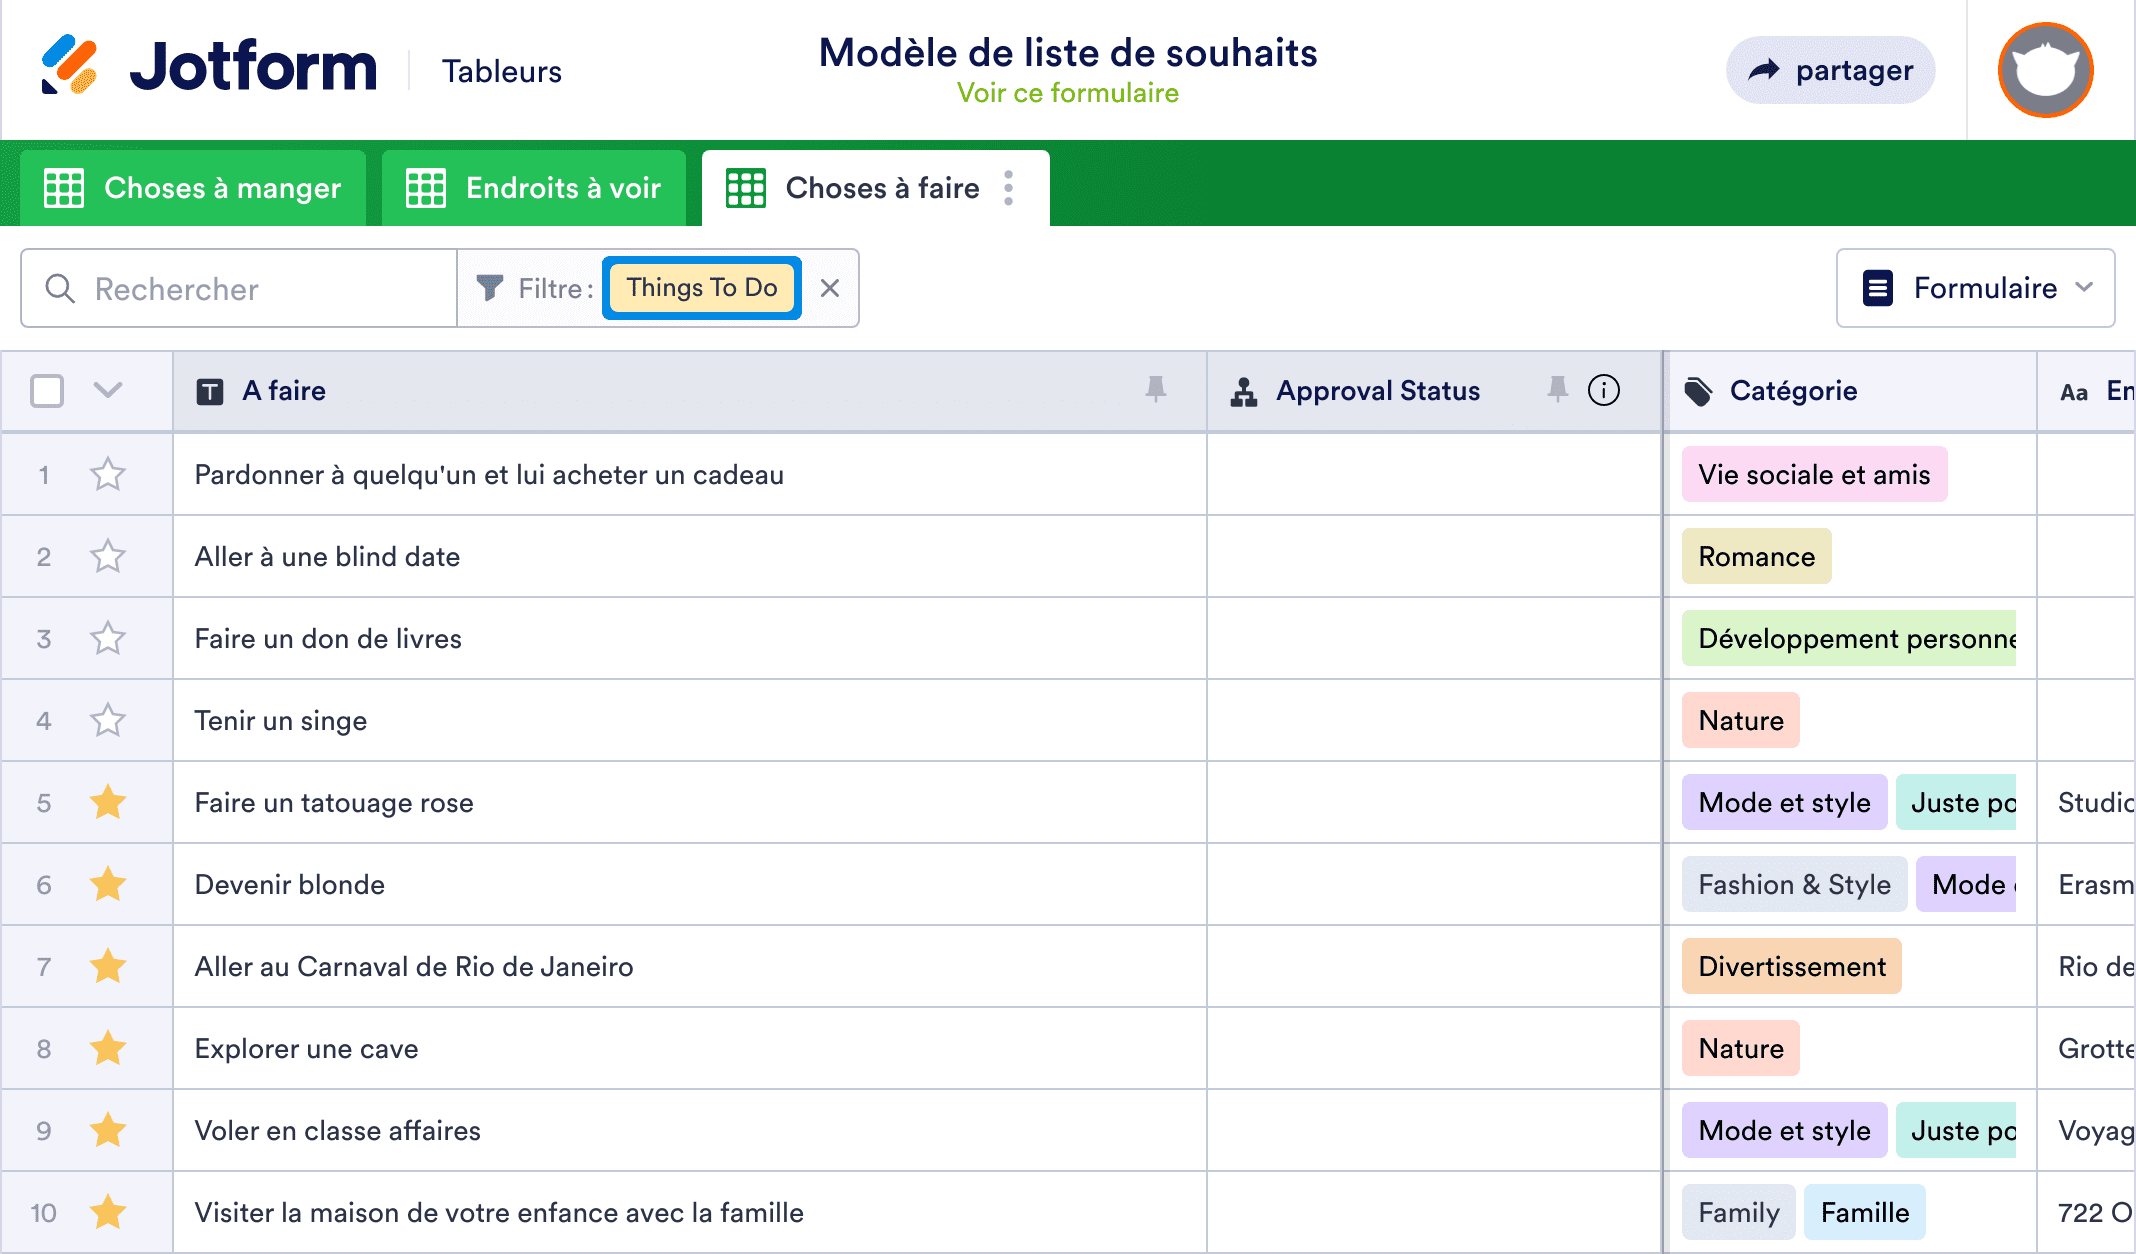
Task: Unstar the Voler en classe affaires row
Action: (107, 1130)
